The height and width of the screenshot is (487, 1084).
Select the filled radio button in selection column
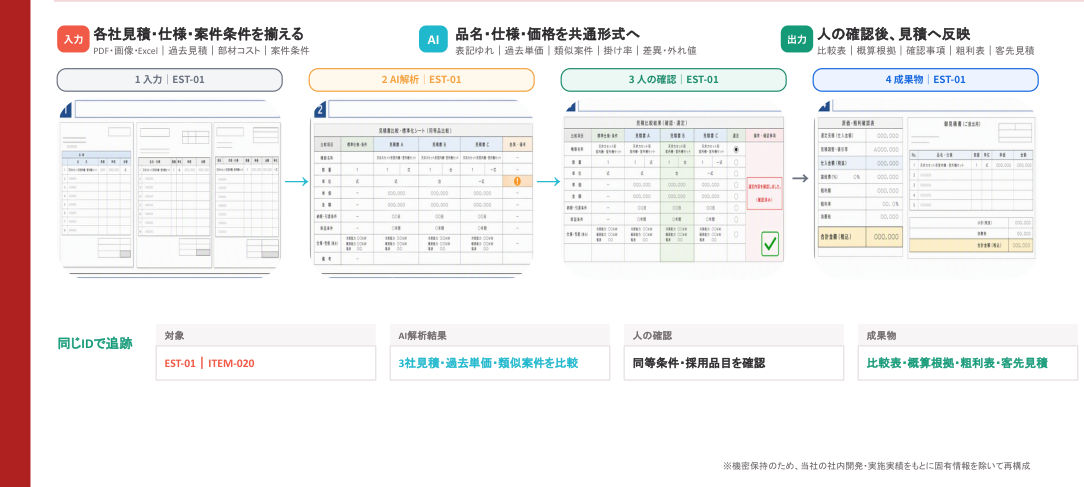pyautogui.click(x=736, y=149)
